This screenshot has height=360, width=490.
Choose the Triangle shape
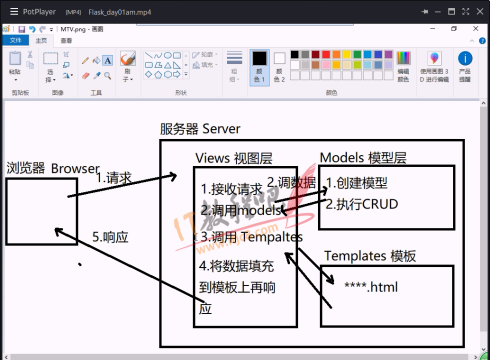click(168, 65)
